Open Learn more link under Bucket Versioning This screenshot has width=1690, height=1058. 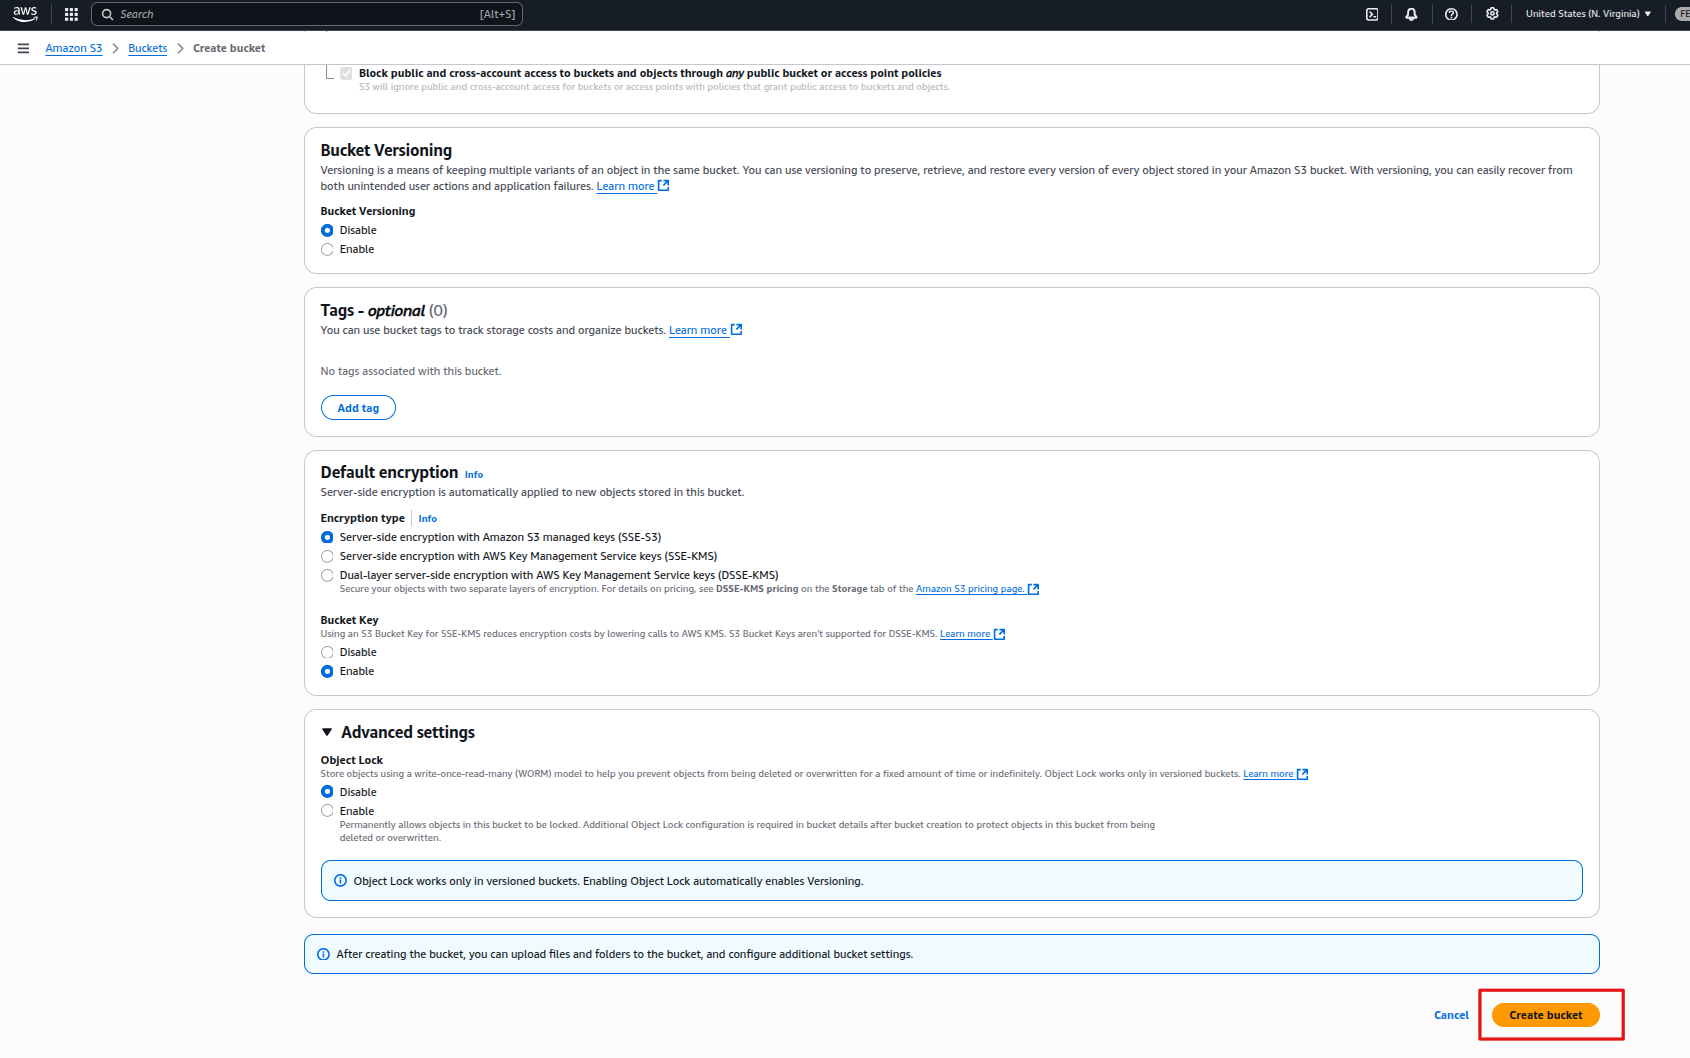[625, 186]
